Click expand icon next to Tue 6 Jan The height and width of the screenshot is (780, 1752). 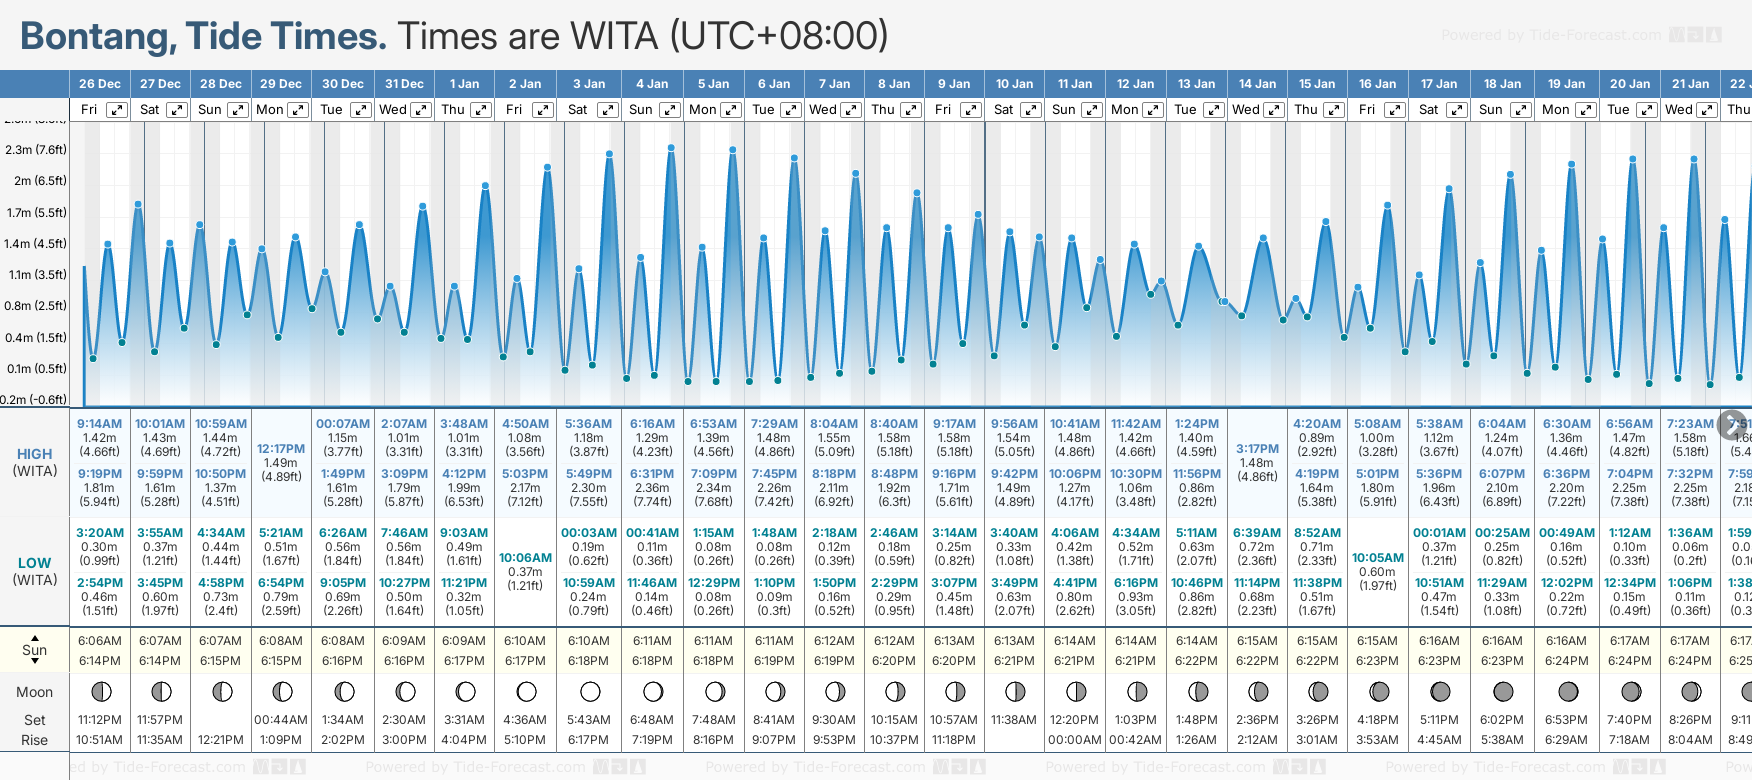[x=791, y=110]
